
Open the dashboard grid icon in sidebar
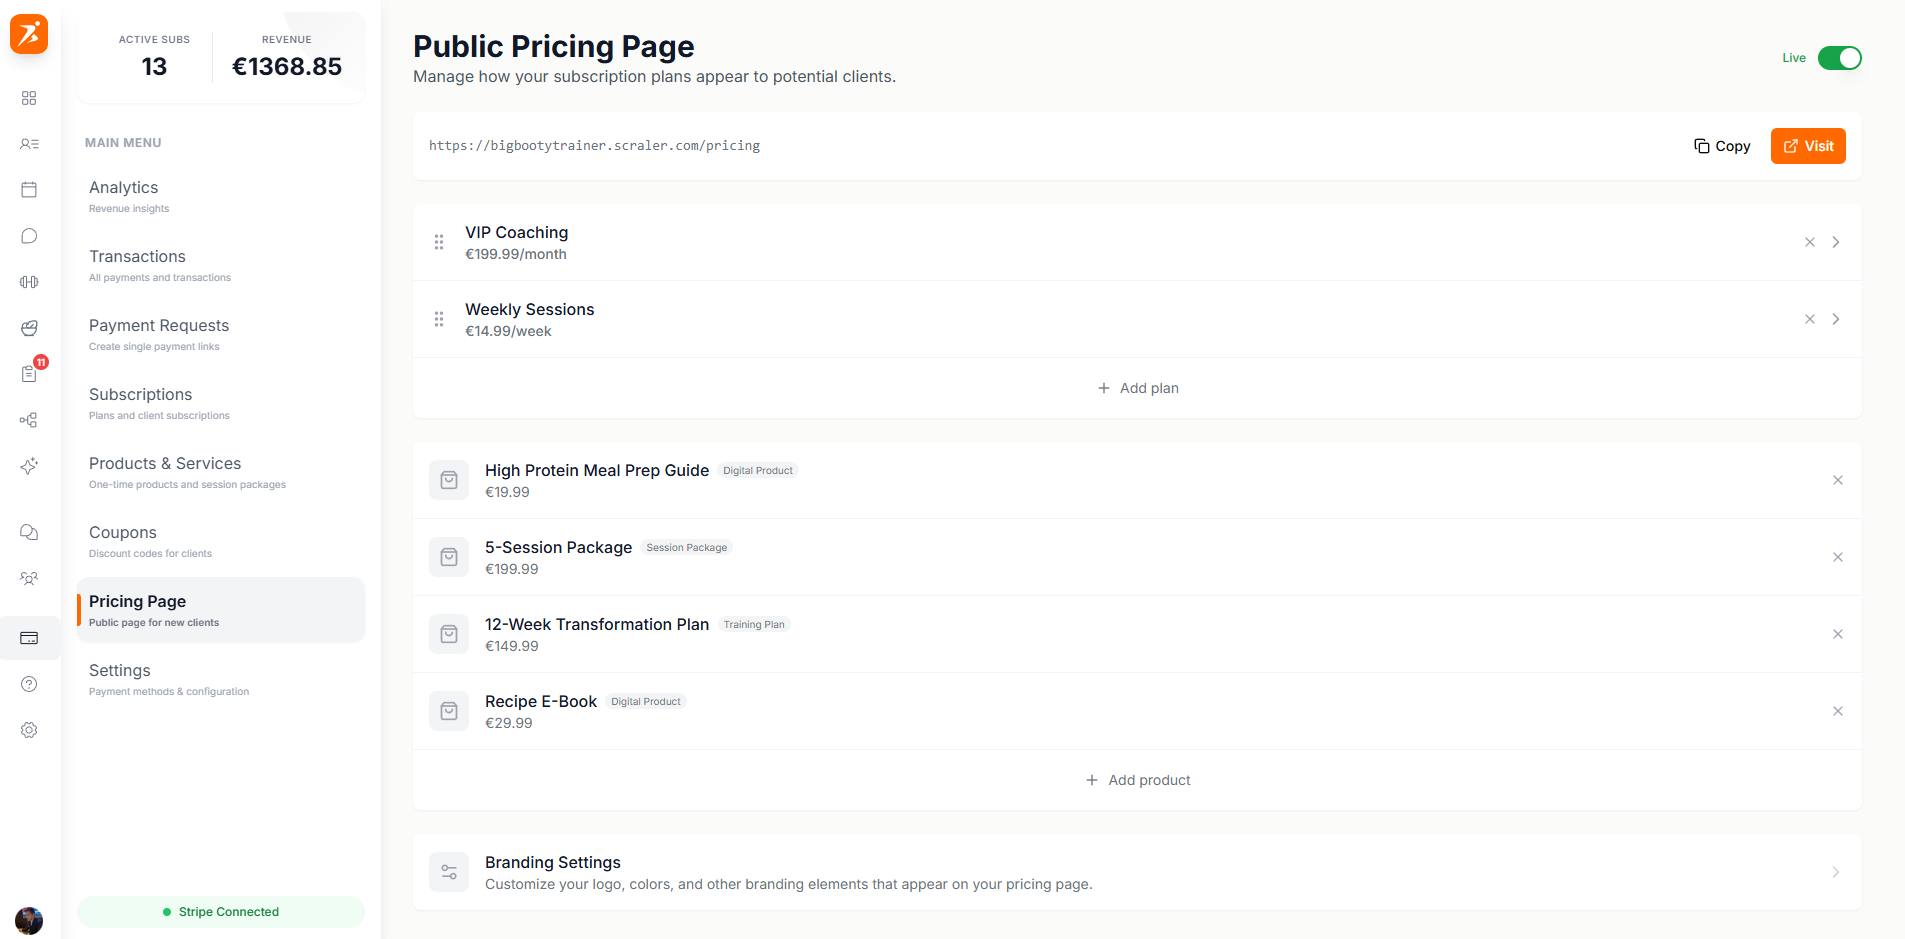[x=29, y=98]
